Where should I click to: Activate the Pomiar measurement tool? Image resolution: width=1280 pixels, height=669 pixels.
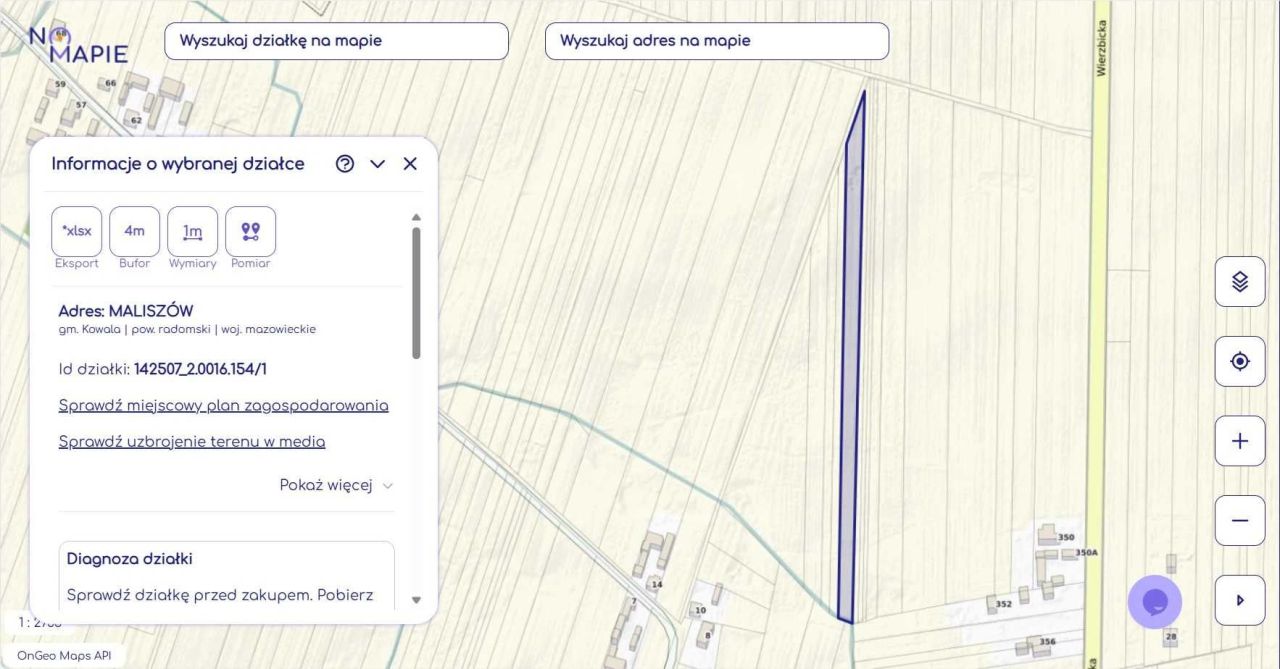(251, 231)
